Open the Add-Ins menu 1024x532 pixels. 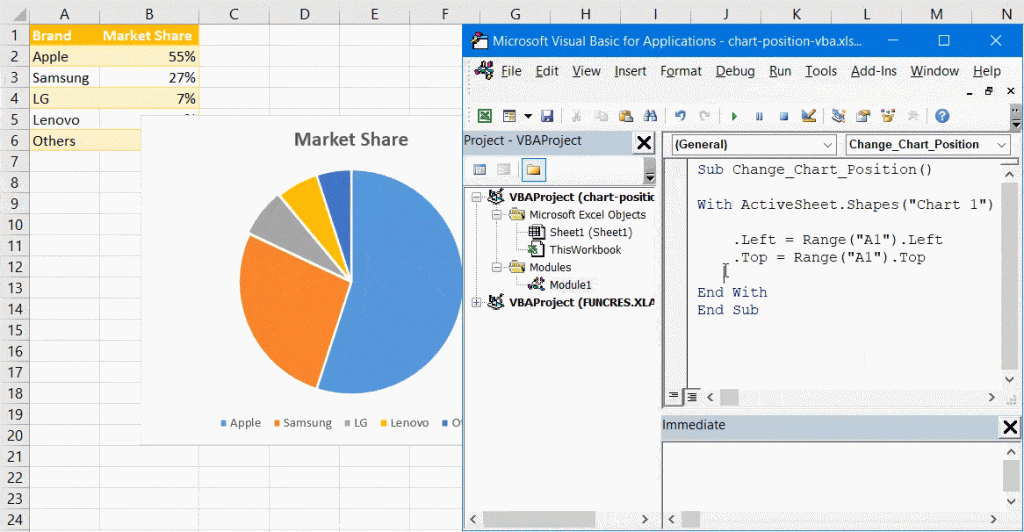pos(874,71)
